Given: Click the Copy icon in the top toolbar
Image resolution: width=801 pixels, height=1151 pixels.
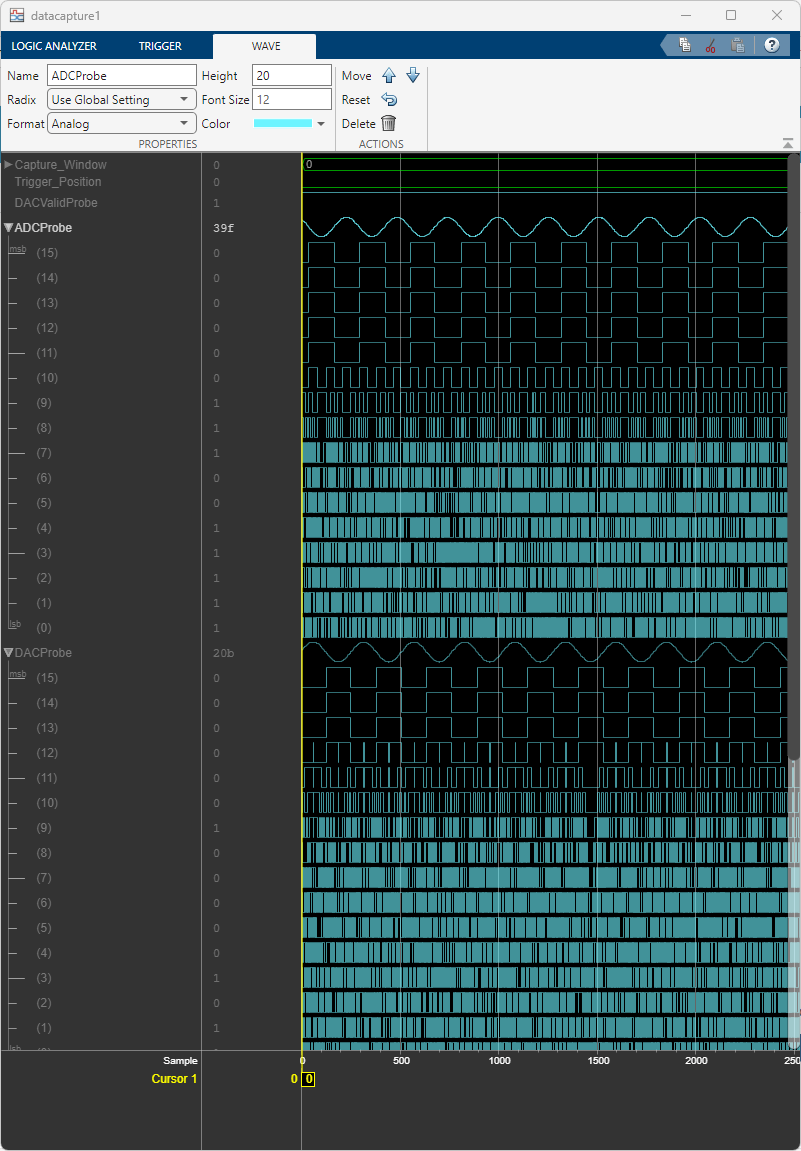Looking at the screenshot, I should pyautogui.click(x=685, y=45).
